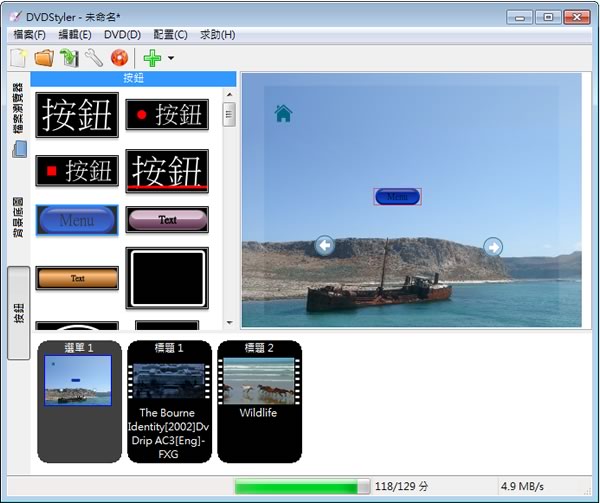The width and height of the screenshot is (600, 503).
Task: Open the DVD(D) menu
Action: click(x=122, y=35)
